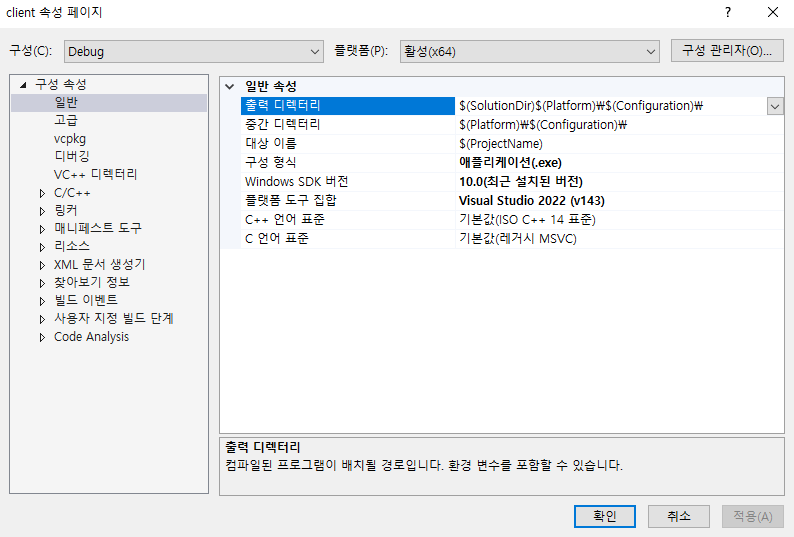Click the 적용(A) button
This screenshot has width=794, height=537.
pyautogui.click(x=753, y=516)
